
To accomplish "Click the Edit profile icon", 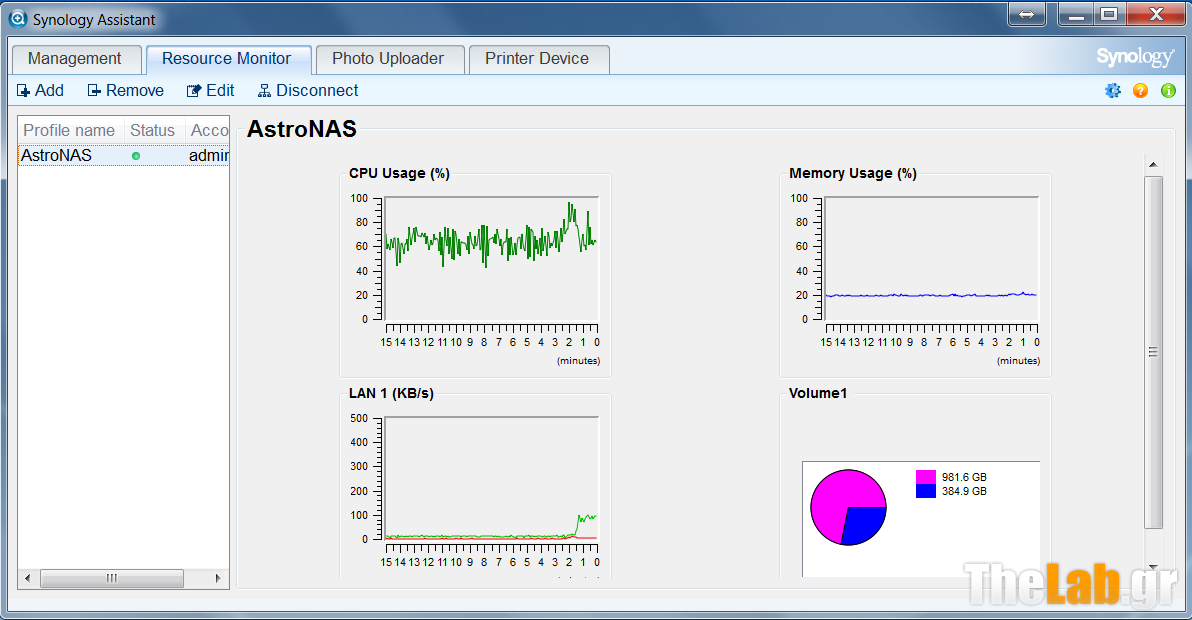I will 194,90.
